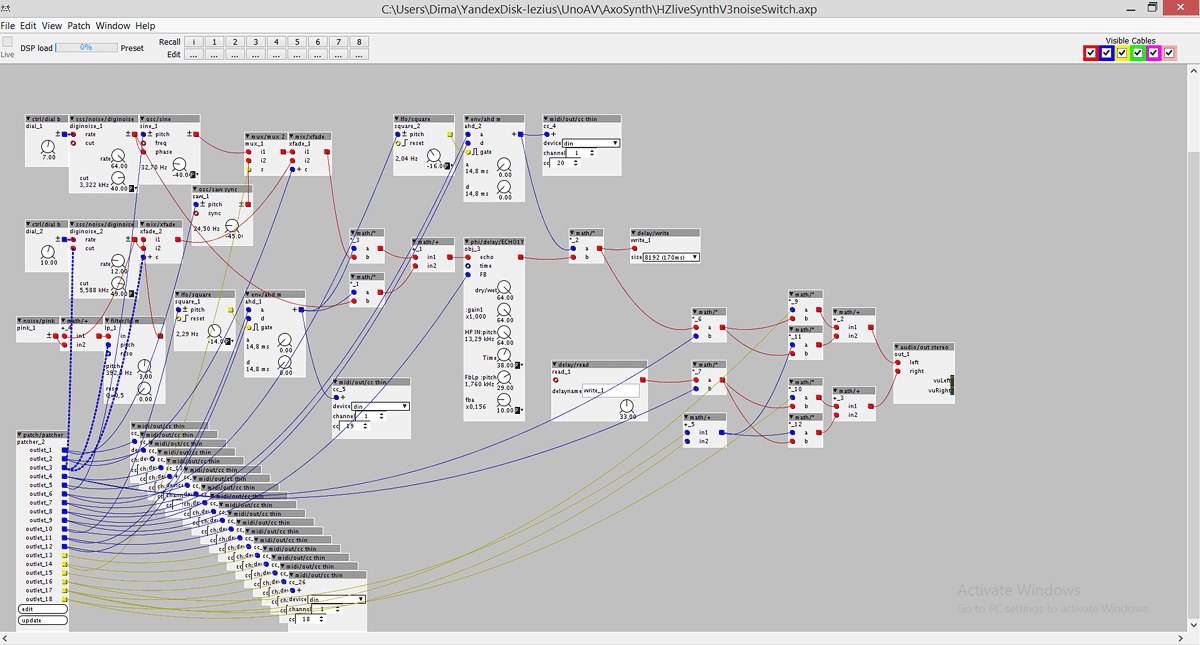Viewport: 1200px width, 645px height.
Task: Toggle pink visible cables checkbox
Action: [x=1170, y=52]
